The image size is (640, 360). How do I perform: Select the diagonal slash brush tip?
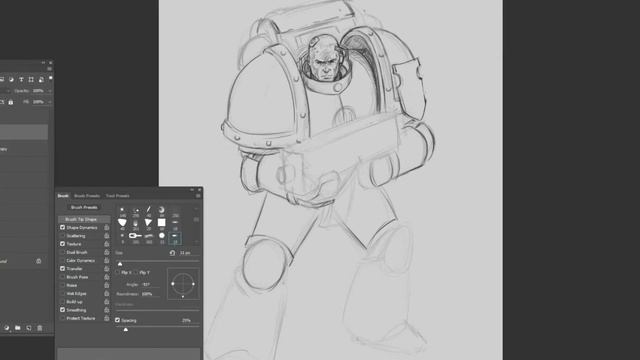click(x=149, y=209)
